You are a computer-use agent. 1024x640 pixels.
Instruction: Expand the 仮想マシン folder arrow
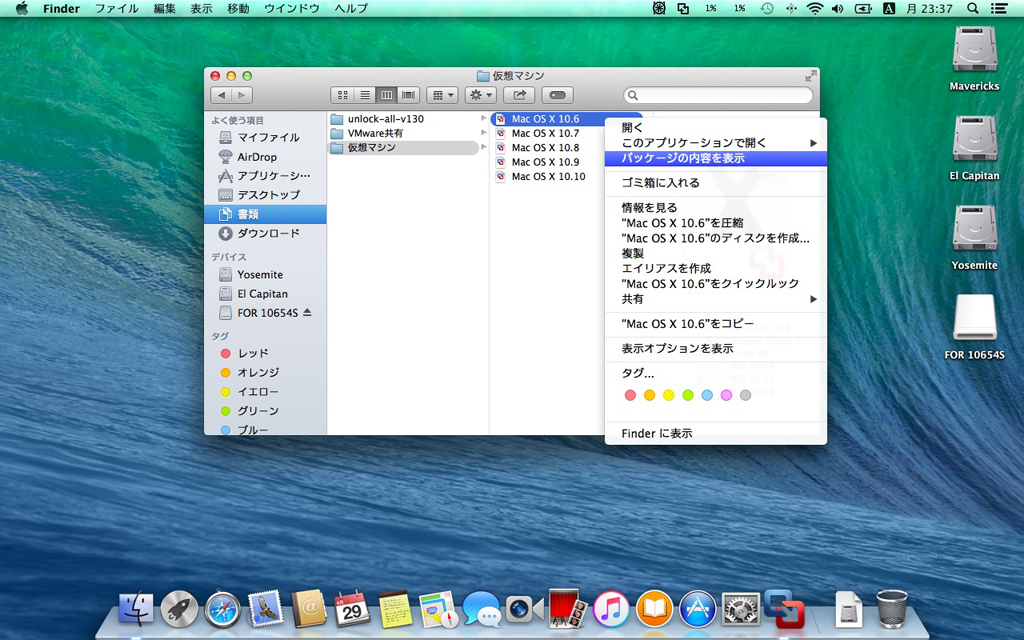point(483,148)
